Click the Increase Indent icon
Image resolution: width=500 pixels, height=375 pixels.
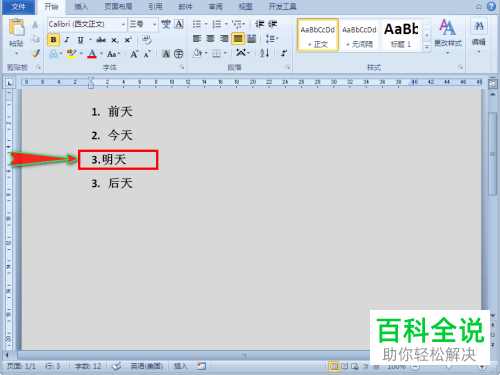click(272, 24)
